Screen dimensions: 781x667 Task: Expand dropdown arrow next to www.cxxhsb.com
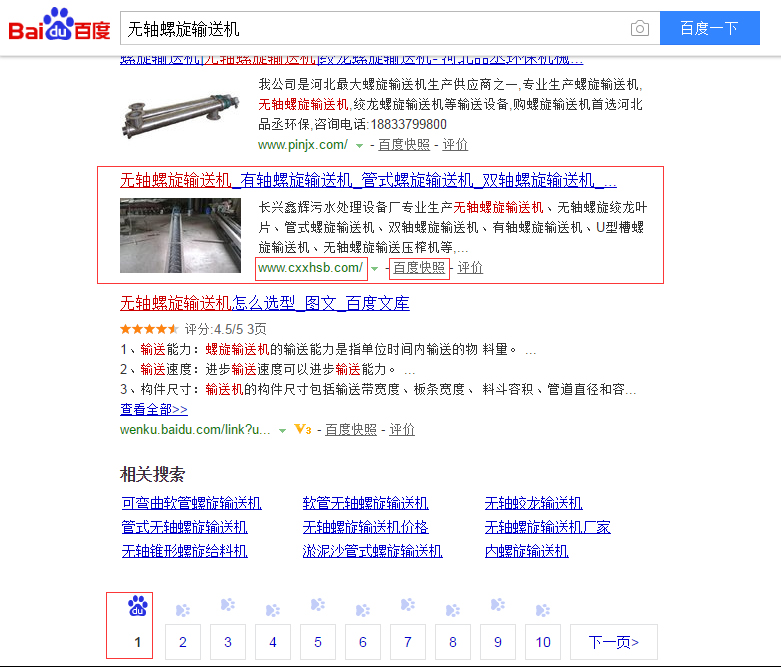[375, 269]
